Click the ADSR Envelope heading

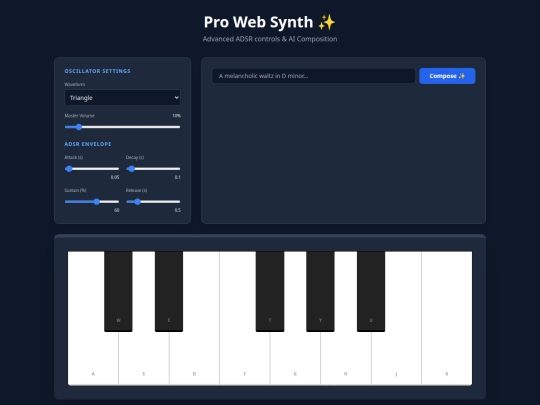(x=88, y=144)
